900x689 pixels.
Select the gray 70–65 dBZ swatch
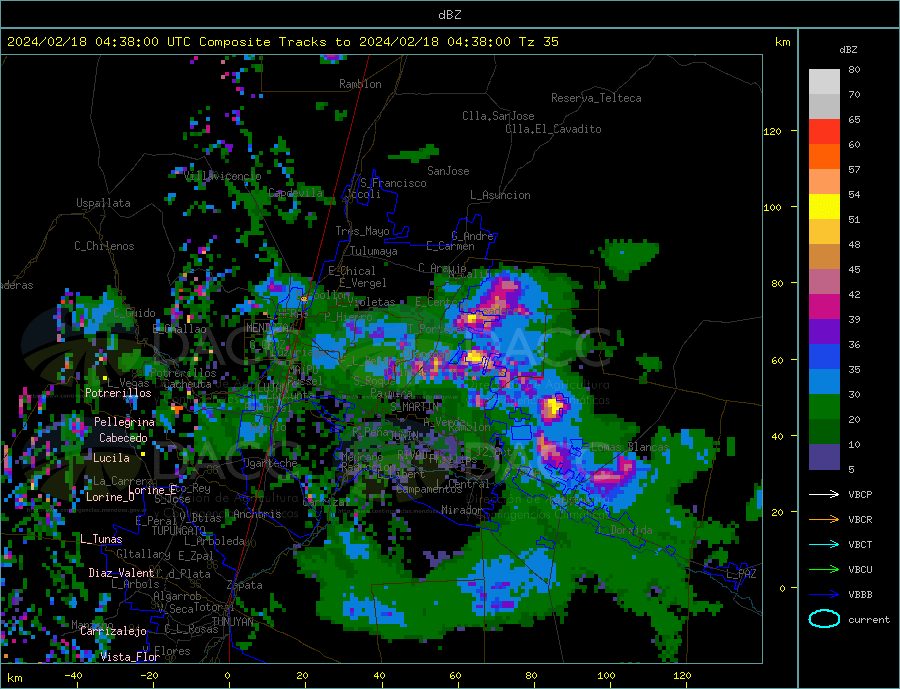pyautogui.click(x=824, y=107)
